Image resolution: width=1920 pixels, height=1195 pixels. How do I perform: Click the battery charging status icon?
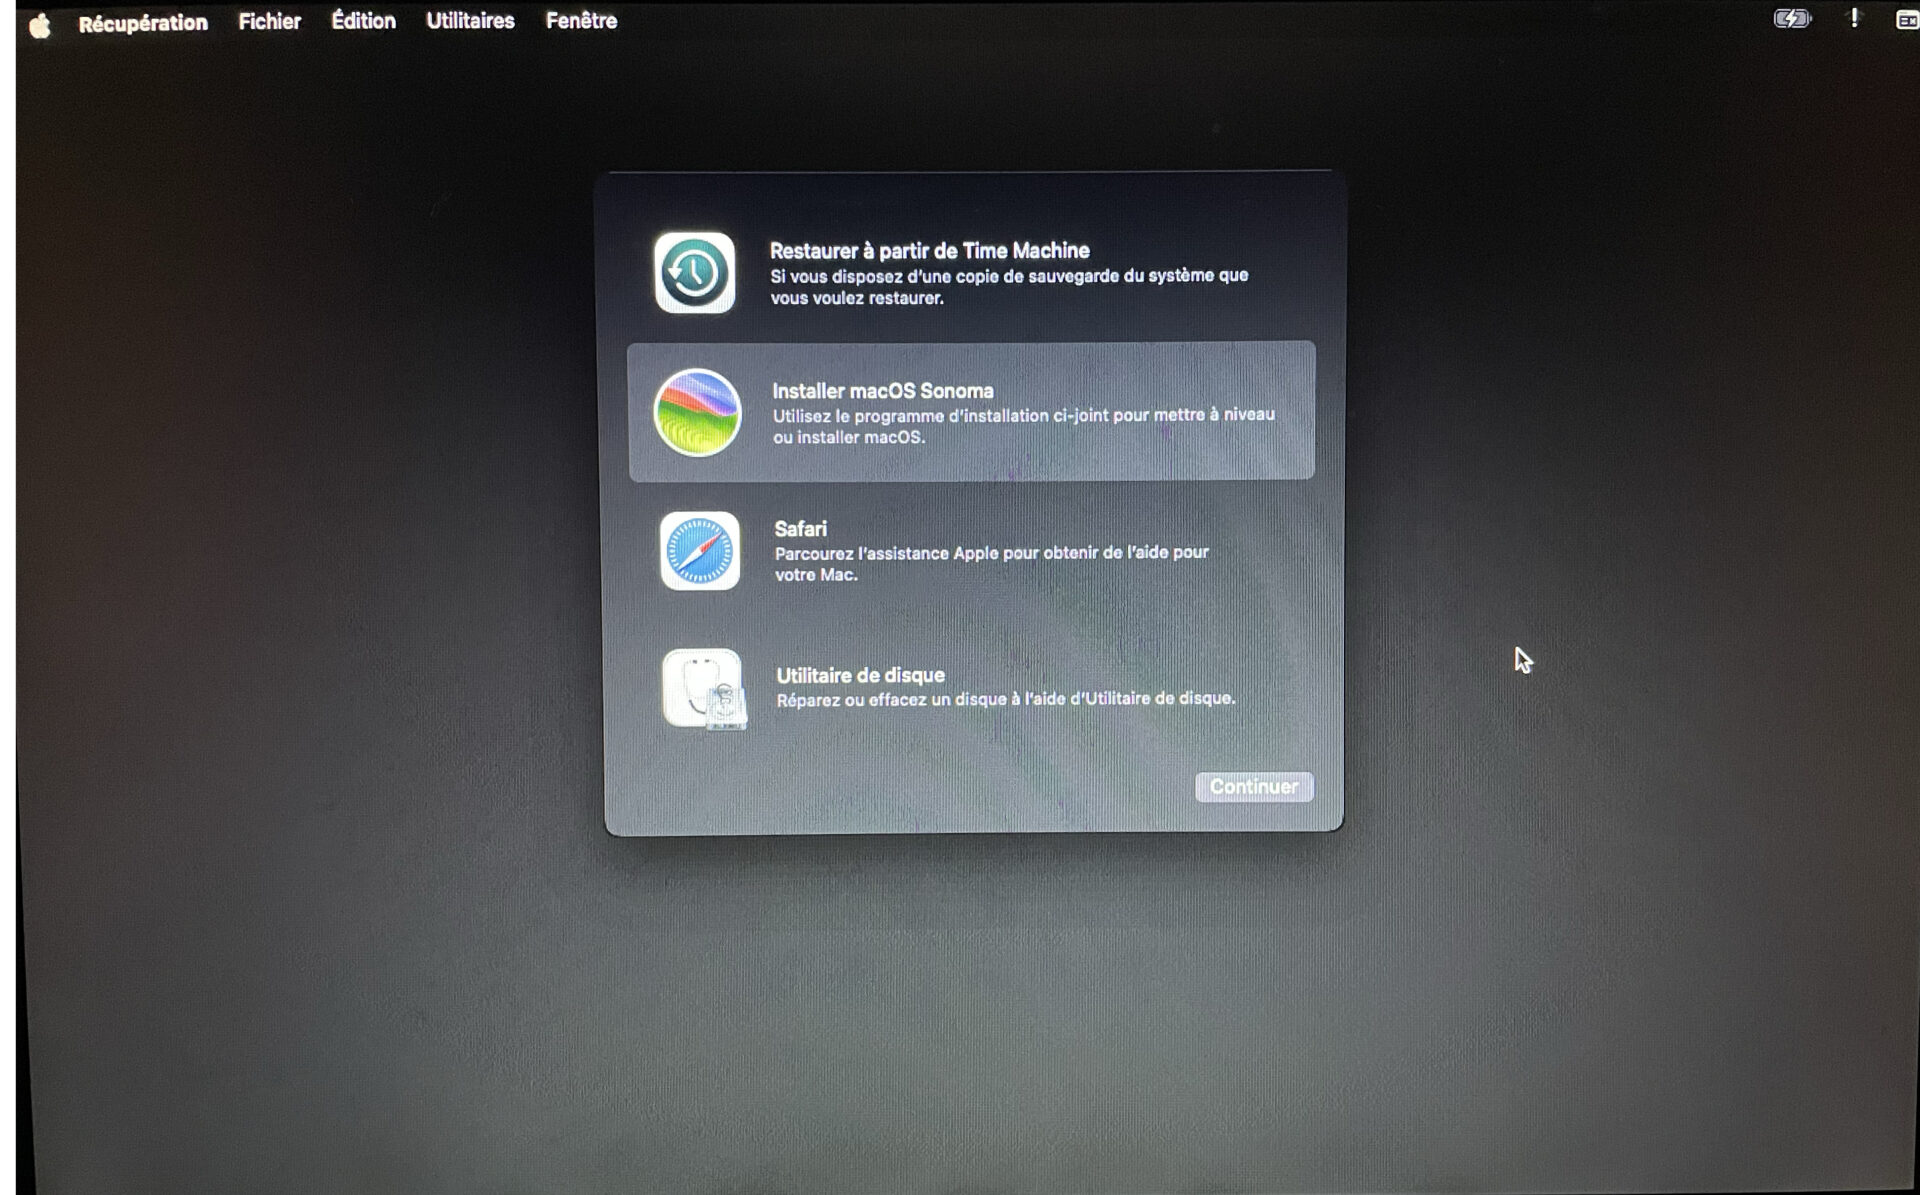point(1792,18)
